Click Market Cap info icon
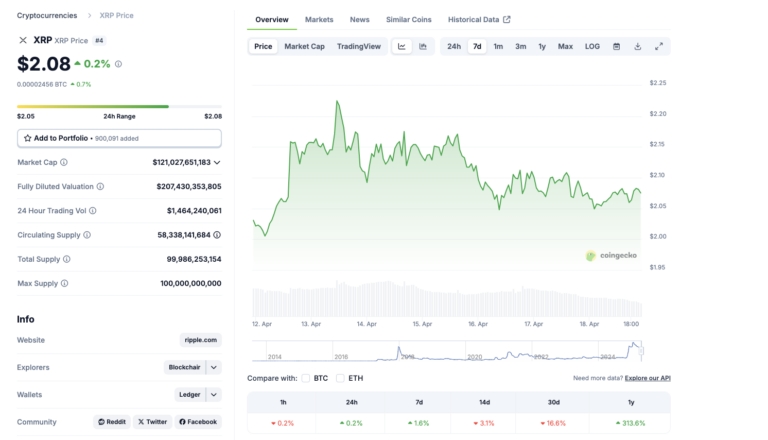Screen dimensions: 768x440 click(64, 162)
